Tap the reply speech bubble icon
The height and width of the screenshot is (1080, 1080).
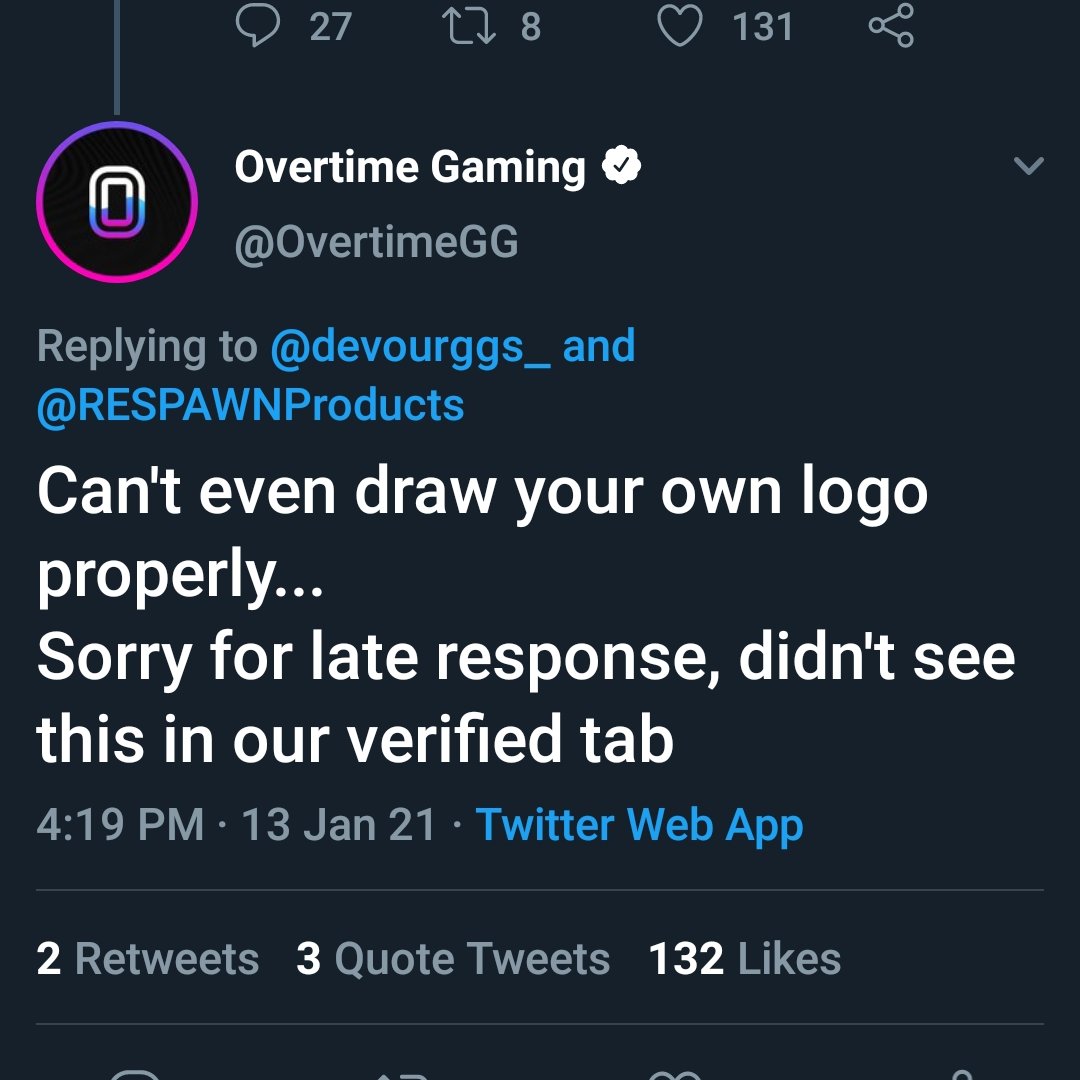click(257, 26)
